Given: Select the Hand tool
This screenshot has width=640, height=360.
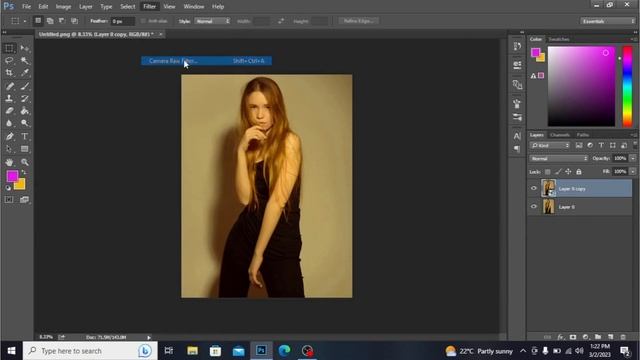Looking at the screenshot, I should pyautogui.click(x=9, y=162).
